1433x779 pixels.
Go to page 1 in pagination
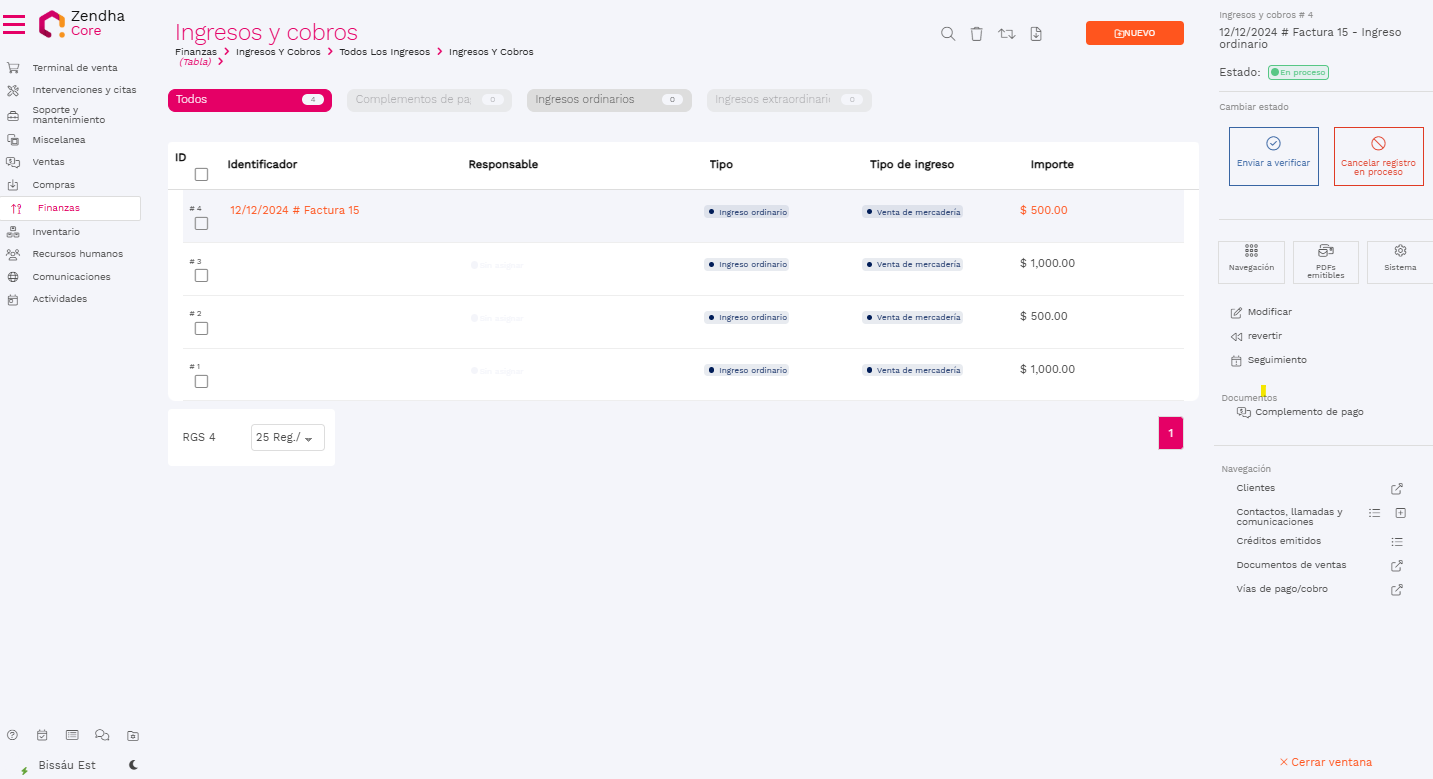click(1170, 433)
